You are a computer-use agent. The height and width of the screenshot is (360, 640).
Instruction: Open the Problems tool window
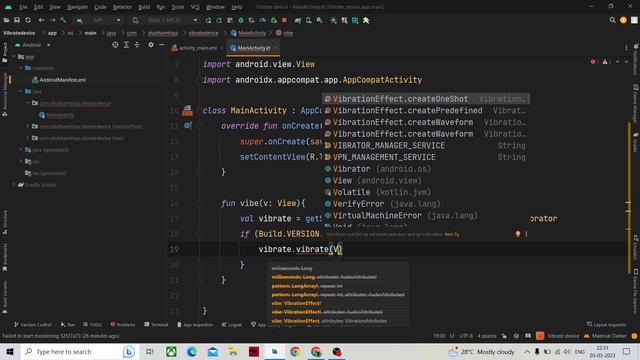tap(123, 324)
